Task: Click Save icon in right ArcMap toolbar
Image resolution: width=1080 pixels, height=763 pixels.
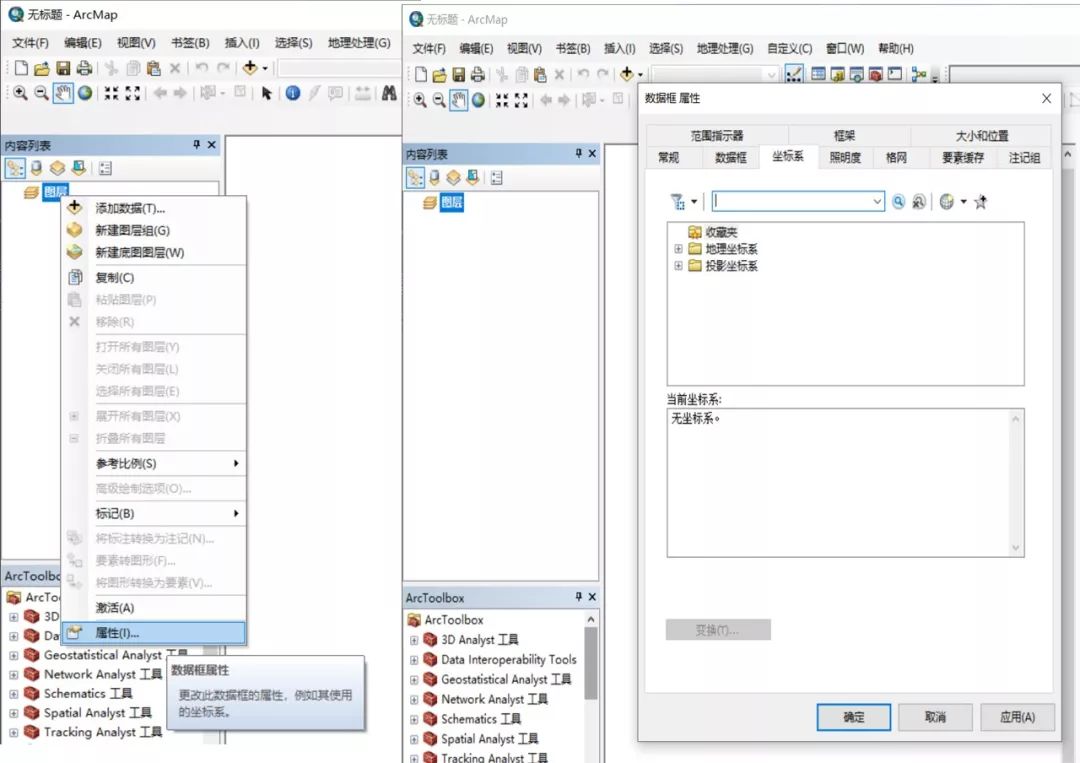Action: coord(459,74)
